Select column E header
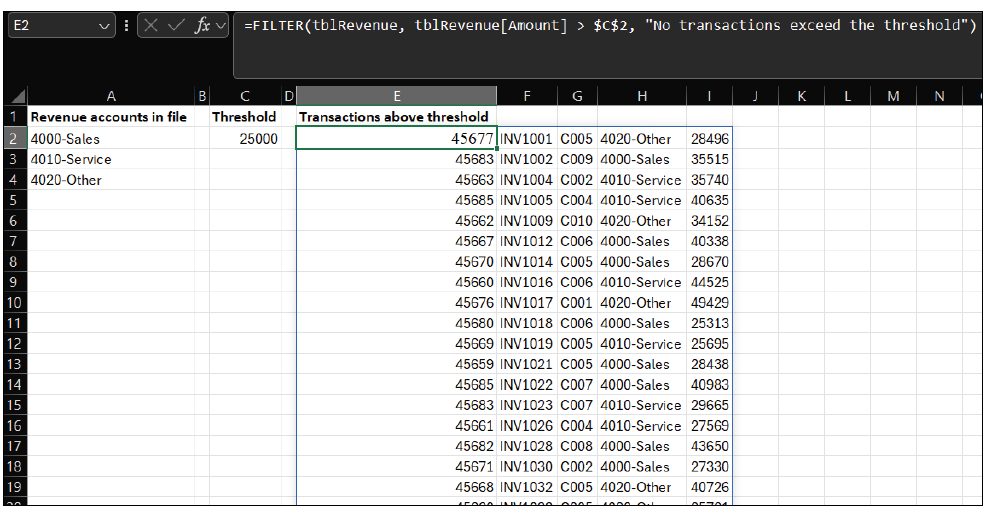Viewport: 985px width, 521px height. 396,96
